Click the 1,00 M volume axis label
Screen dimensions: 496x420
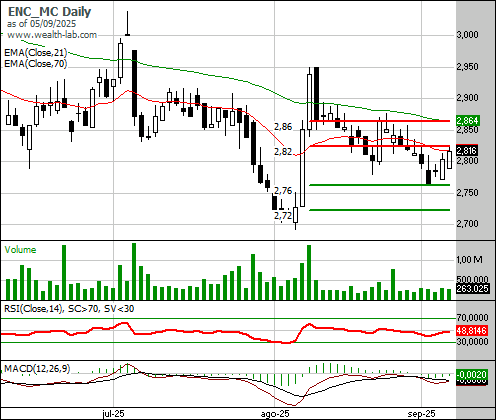(x=469, y=260)
